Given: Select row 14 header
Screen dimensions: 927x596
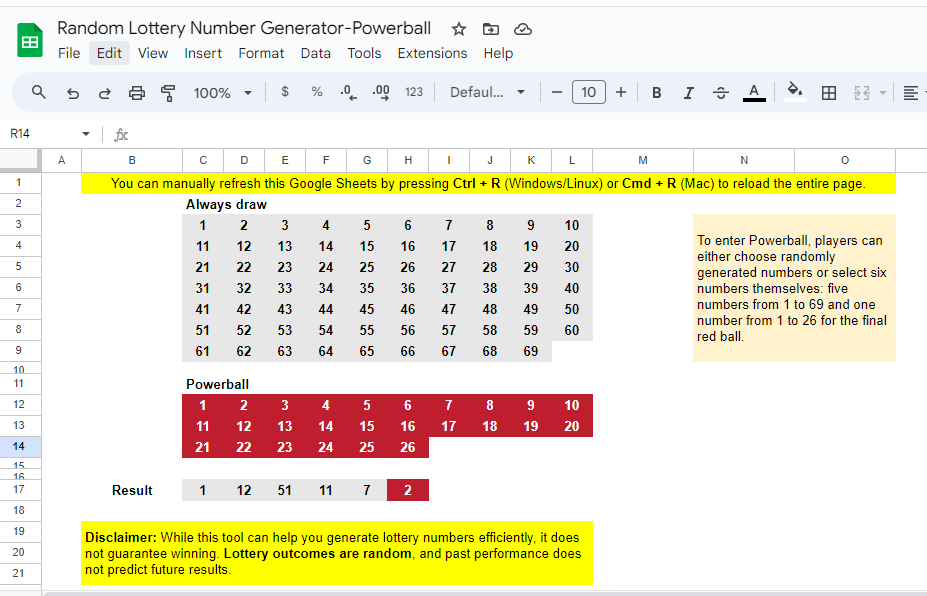Looking at the screenshot, I should (x=20, y=446).
